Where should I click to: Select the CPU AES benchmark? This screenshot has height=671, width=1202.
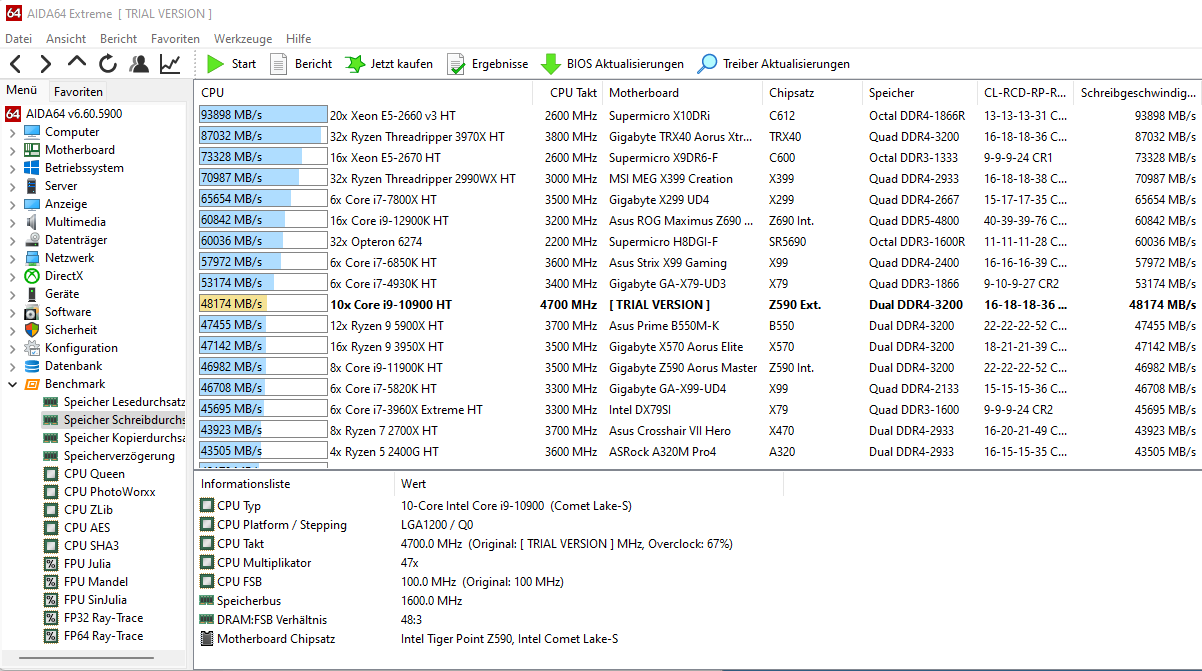(78, 528)
